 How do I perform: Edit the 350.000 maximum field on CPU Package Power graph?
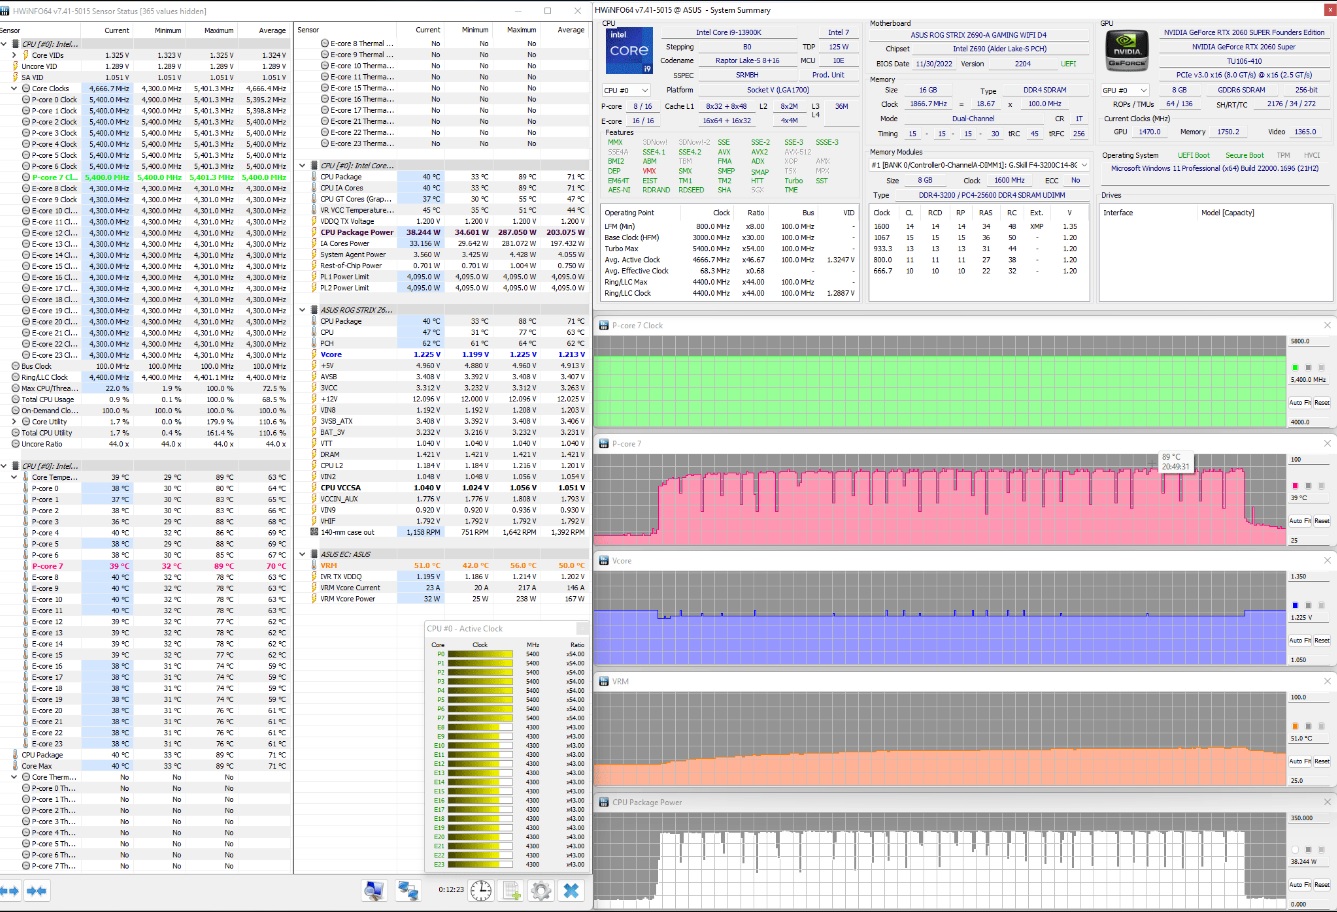pyautogui.click(x=1309, y=818)
